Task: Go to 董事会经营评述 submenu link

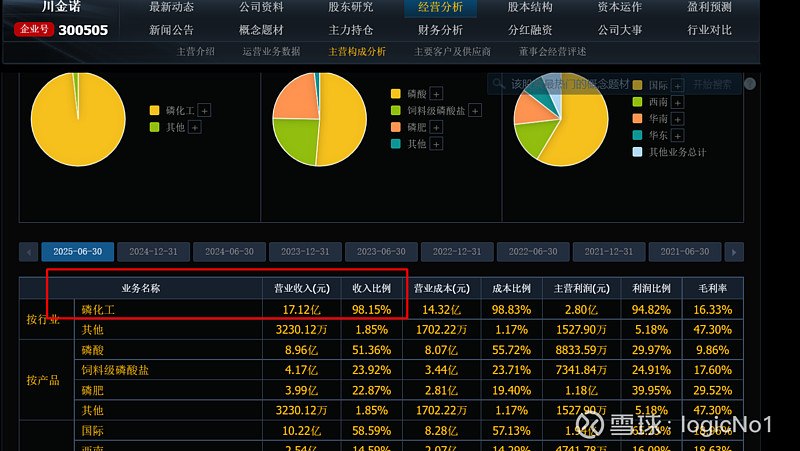Action: pyautogui.click(x=553, y=52)
